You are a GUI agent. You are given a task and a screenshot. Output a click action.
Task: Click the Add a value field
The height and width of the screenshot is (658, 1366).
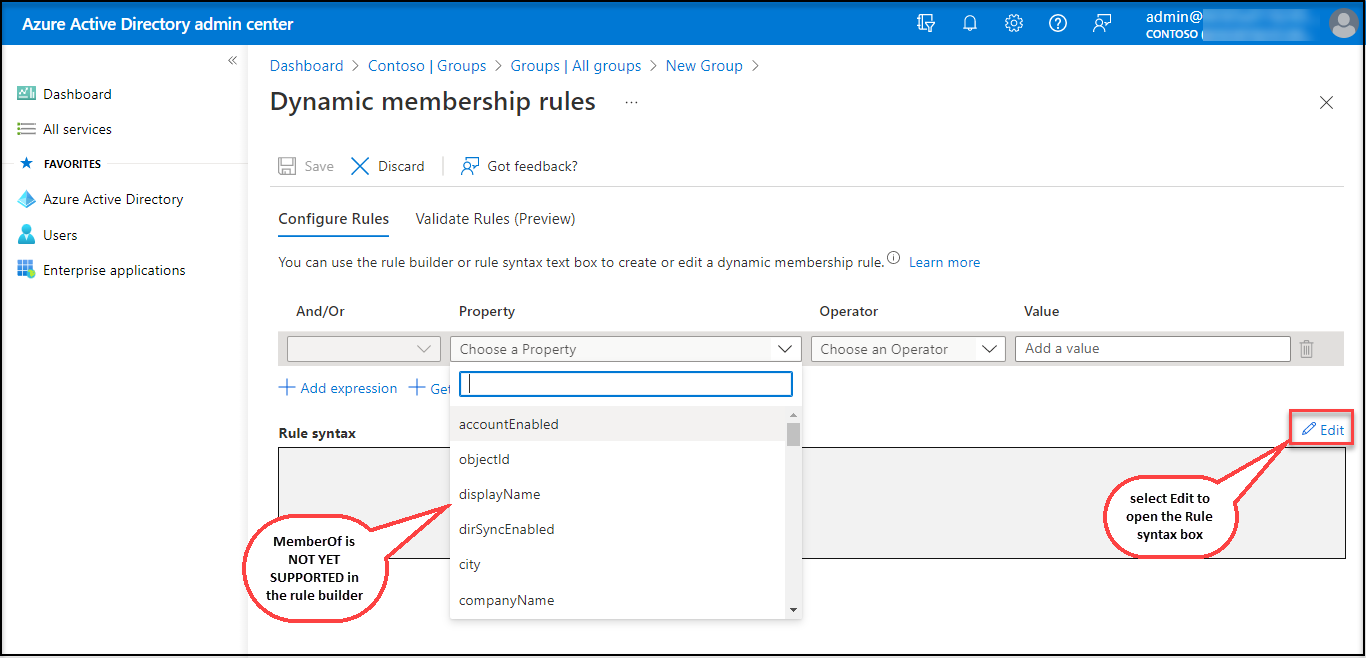[x=1152, y=349]
